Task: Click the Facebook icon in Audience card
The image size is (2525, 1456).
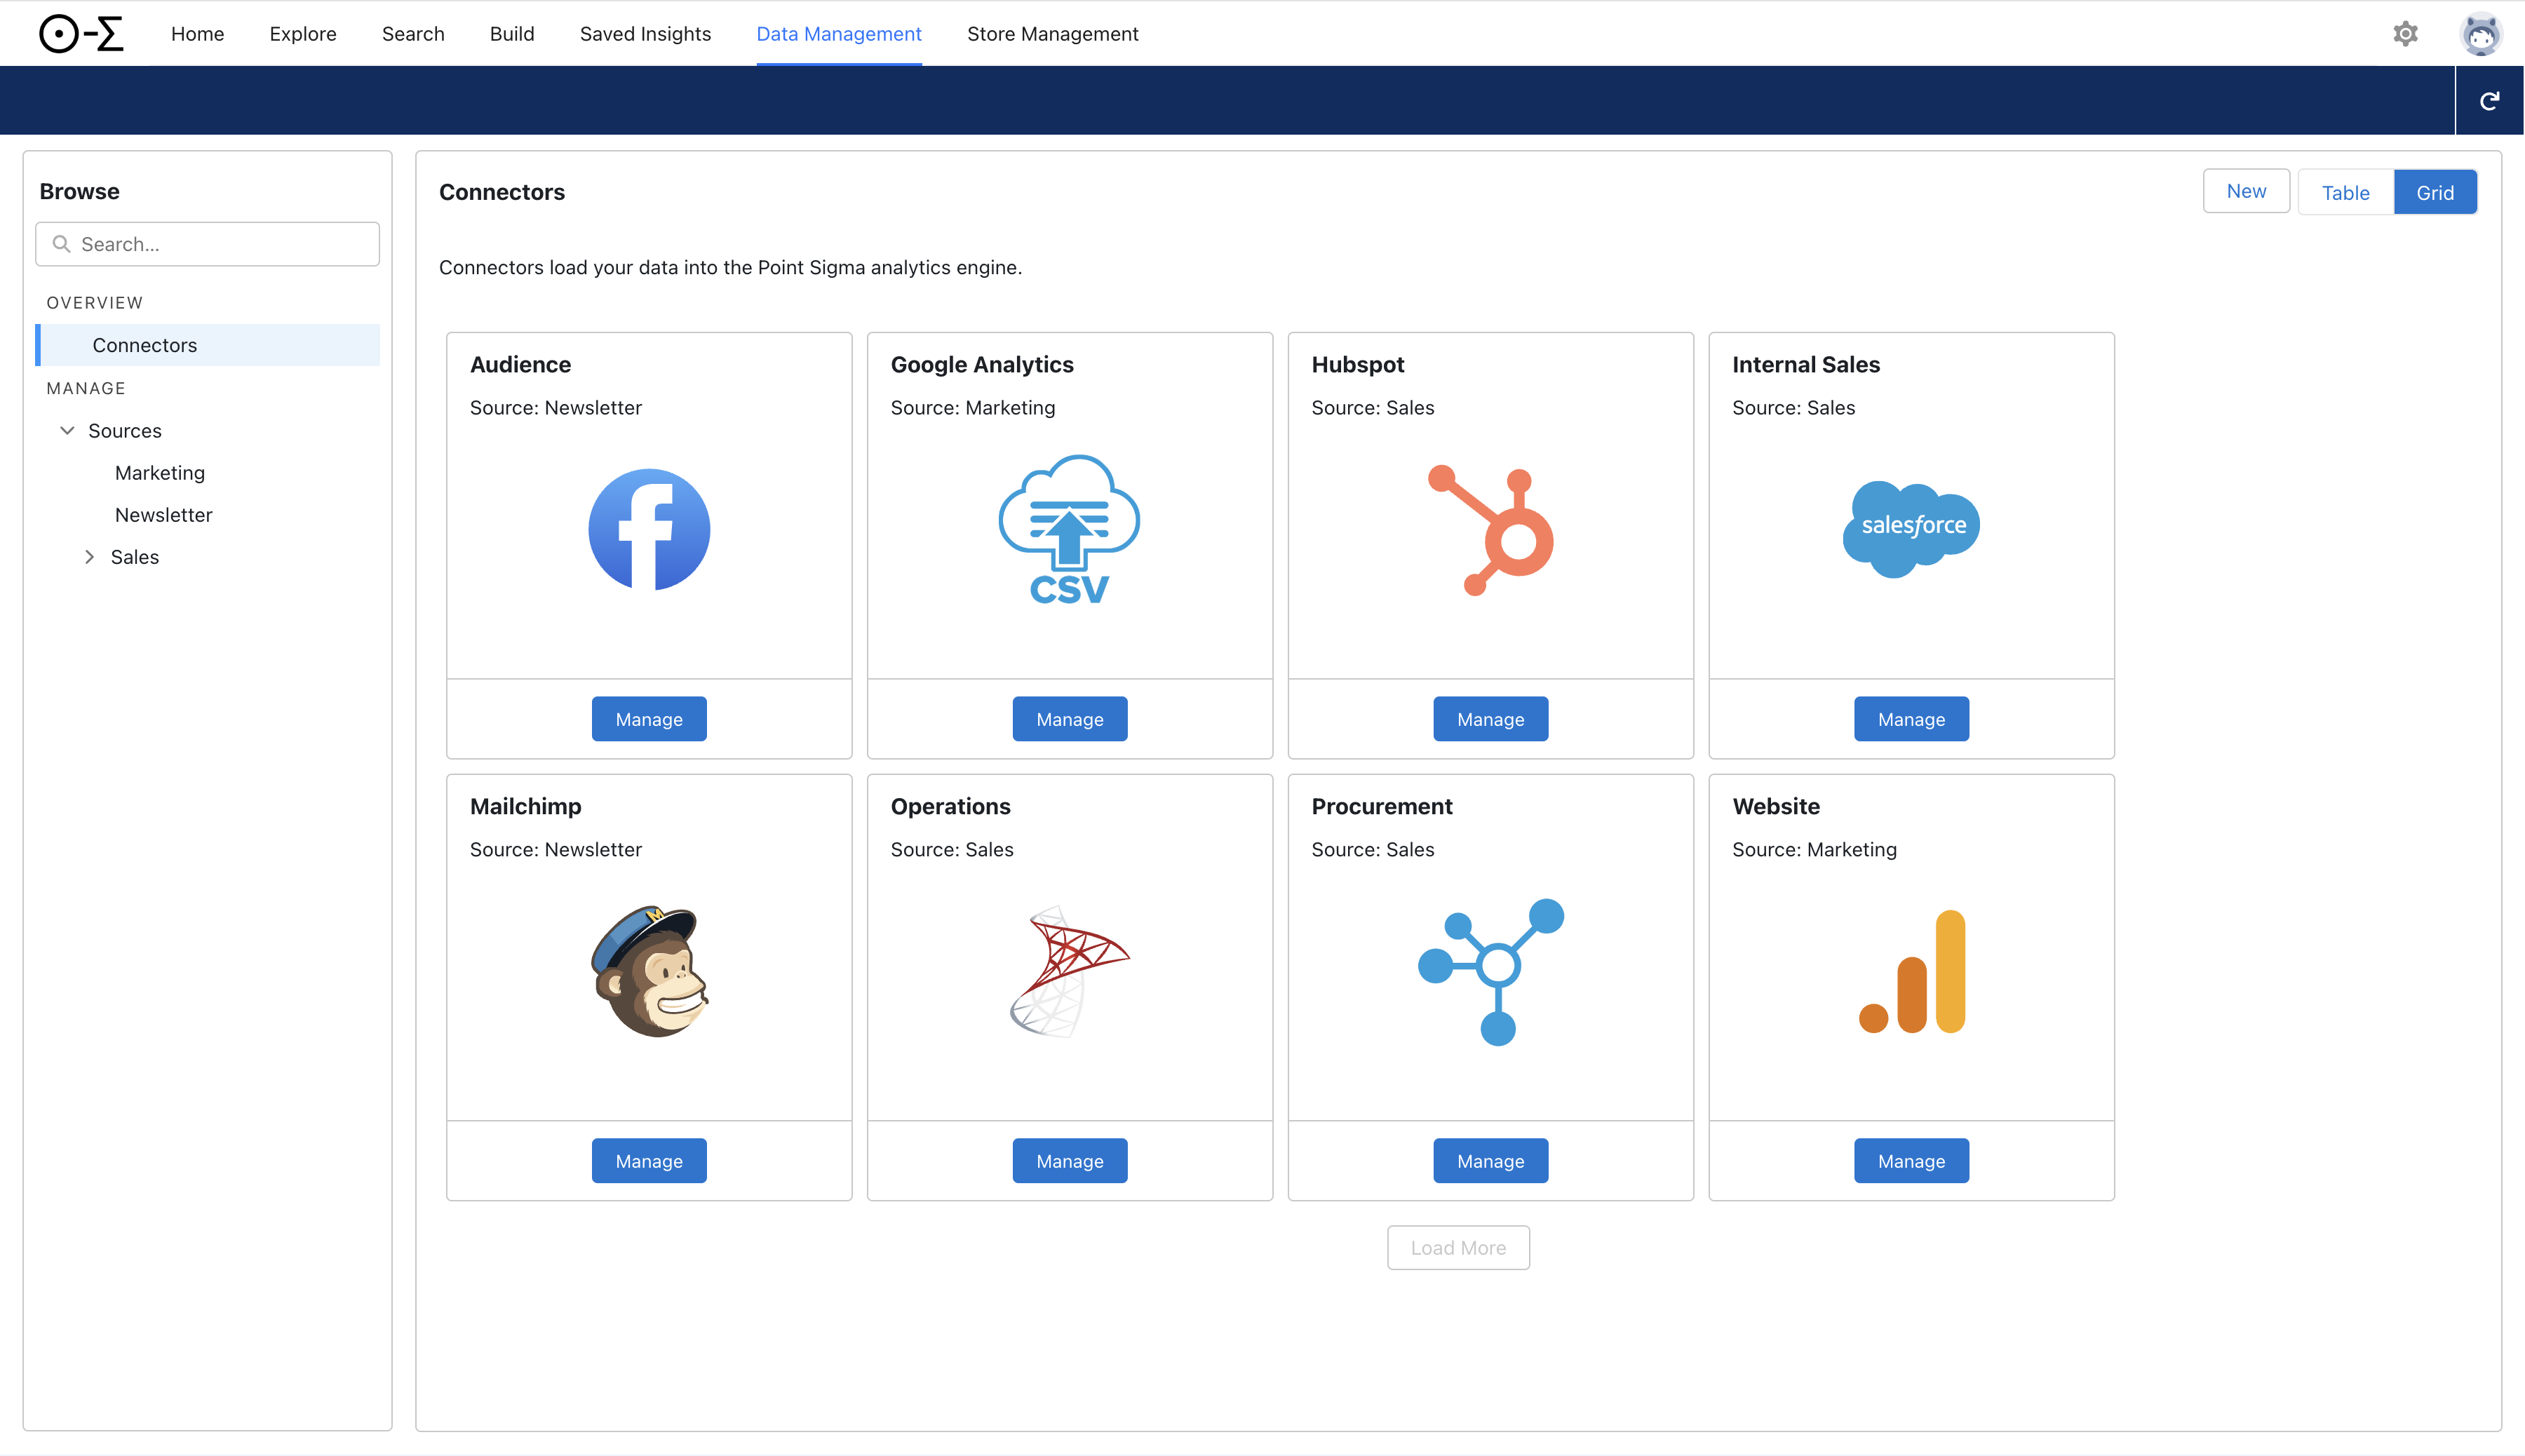Action: 649,529
